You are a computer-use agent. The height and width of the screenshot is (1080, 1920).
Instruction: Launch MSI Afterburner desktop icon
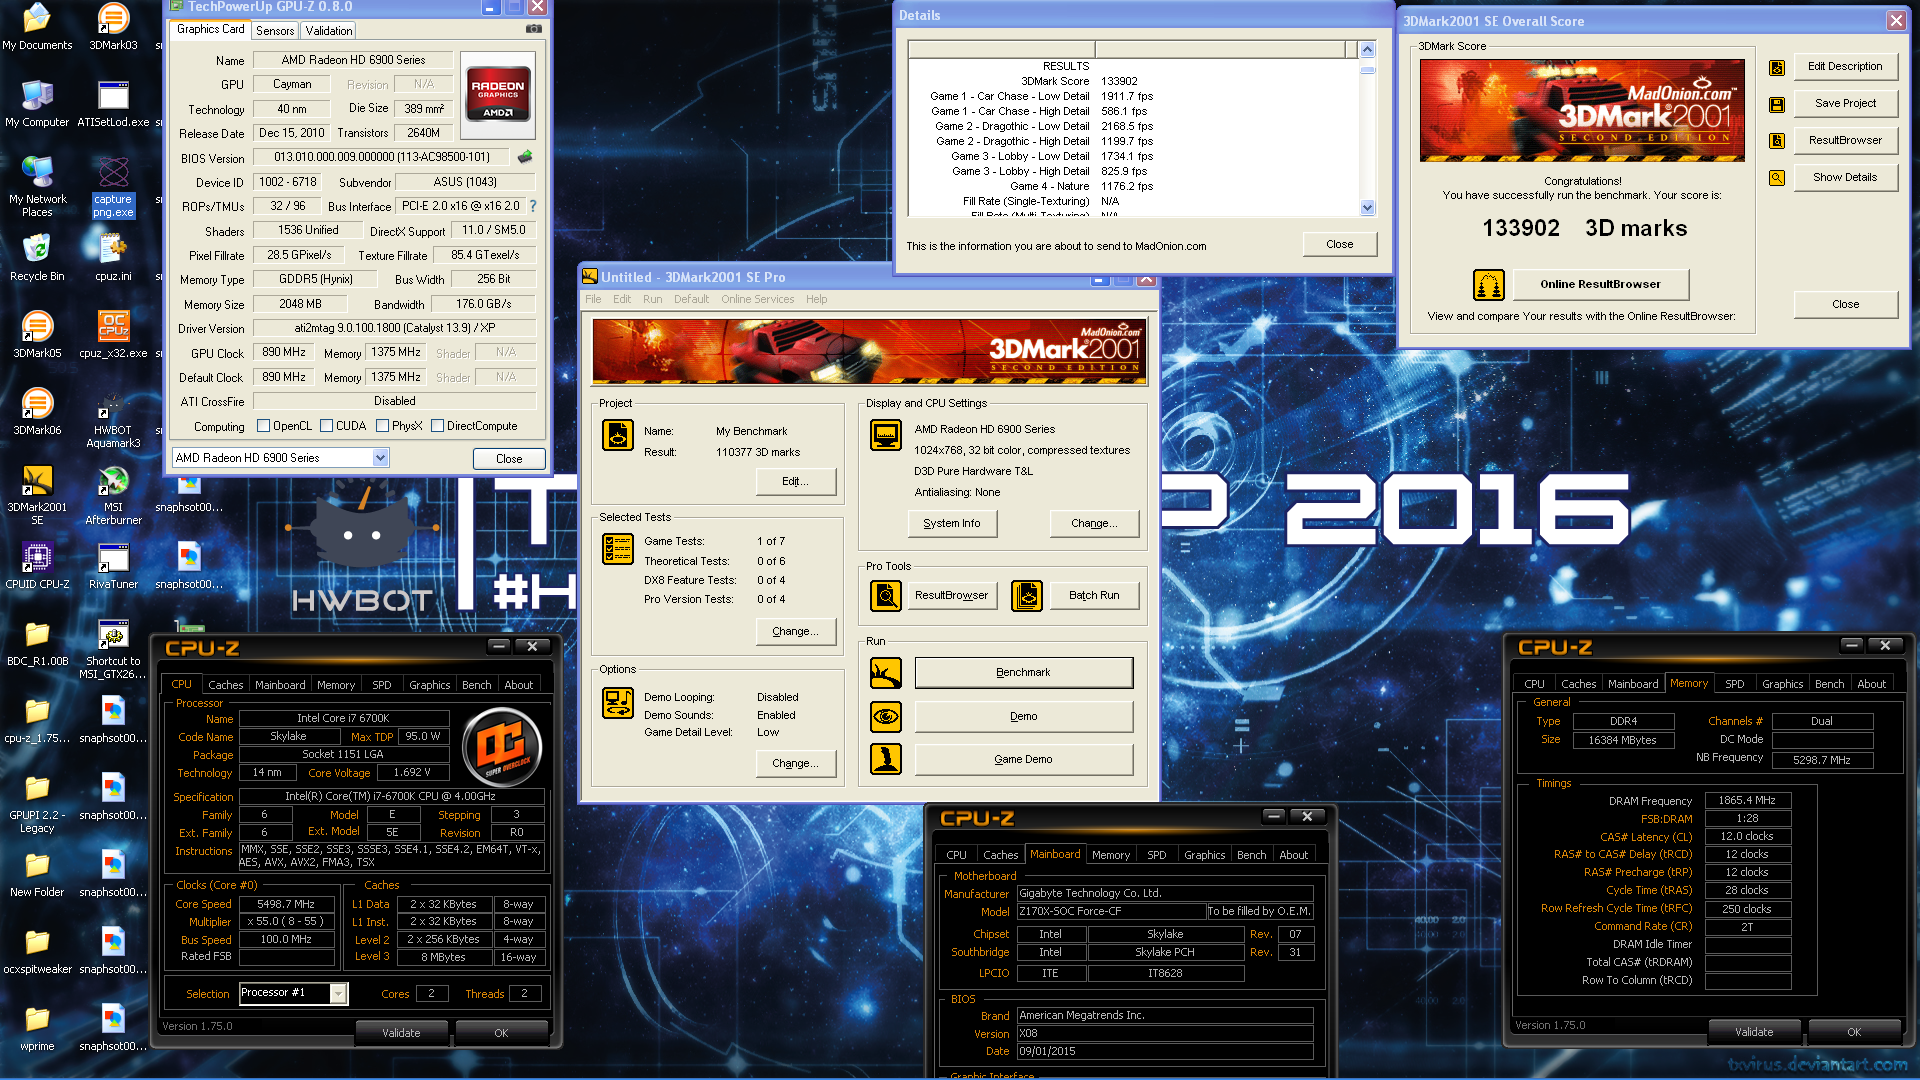[x=113, y=496]
